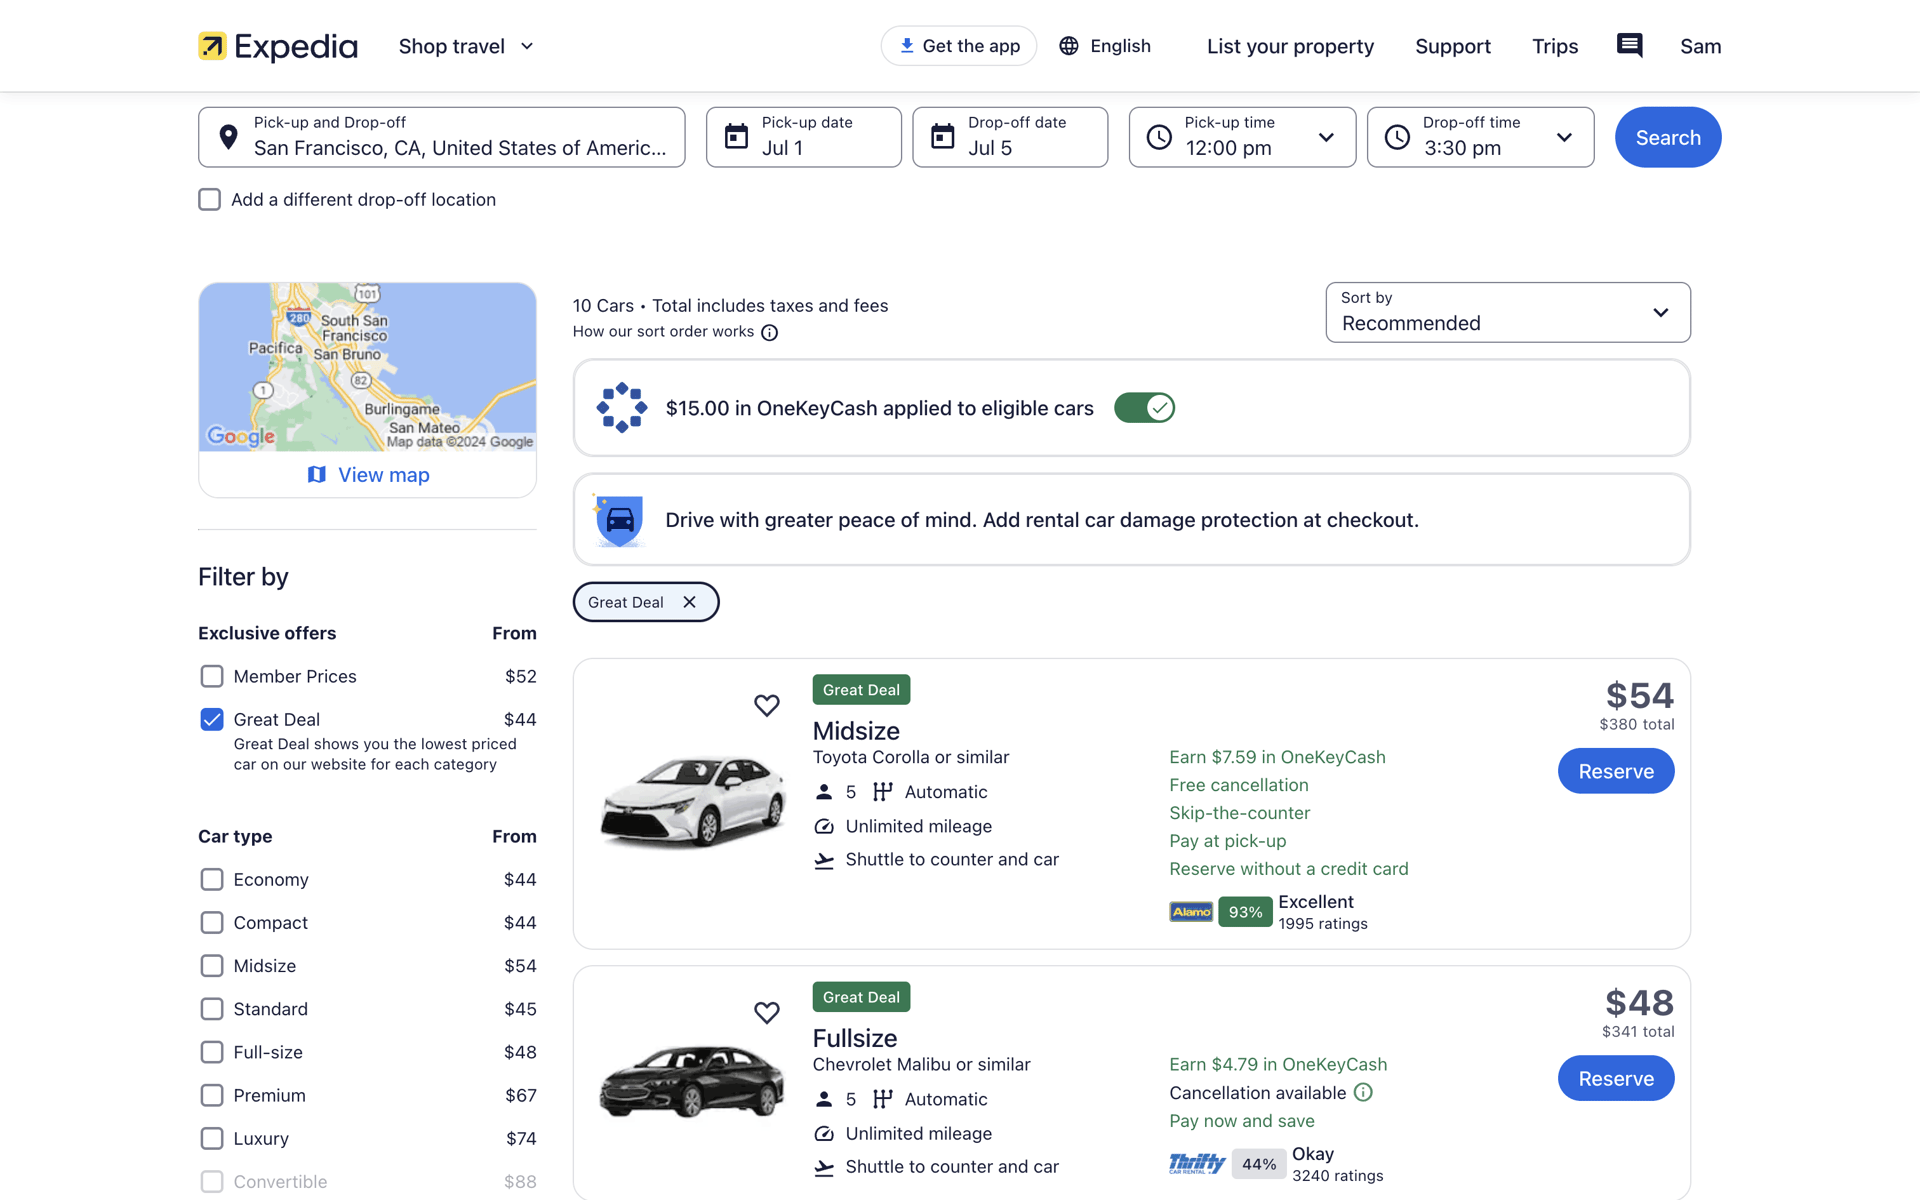Viewport: 1920px width, 1200px height.
Task: Check the Compact car type
Action: 211,922
